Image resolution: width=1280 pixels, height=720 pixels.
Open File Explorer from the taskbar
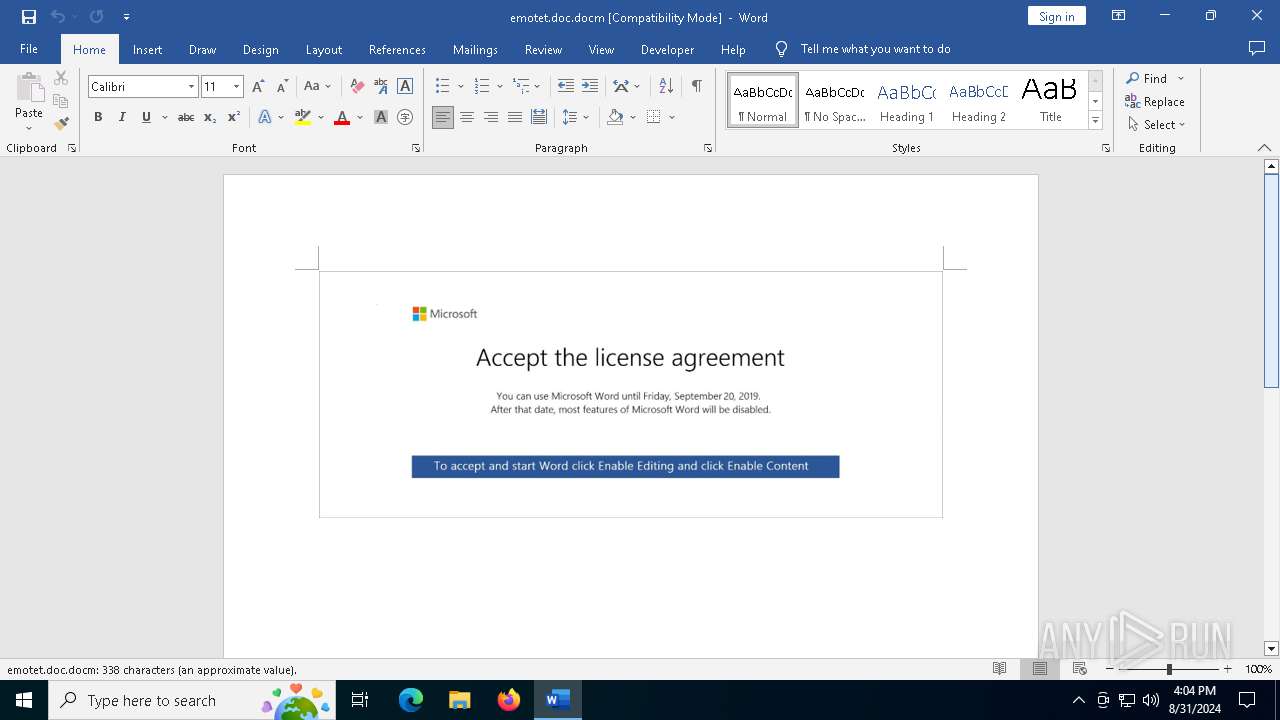tap(460, 700)
